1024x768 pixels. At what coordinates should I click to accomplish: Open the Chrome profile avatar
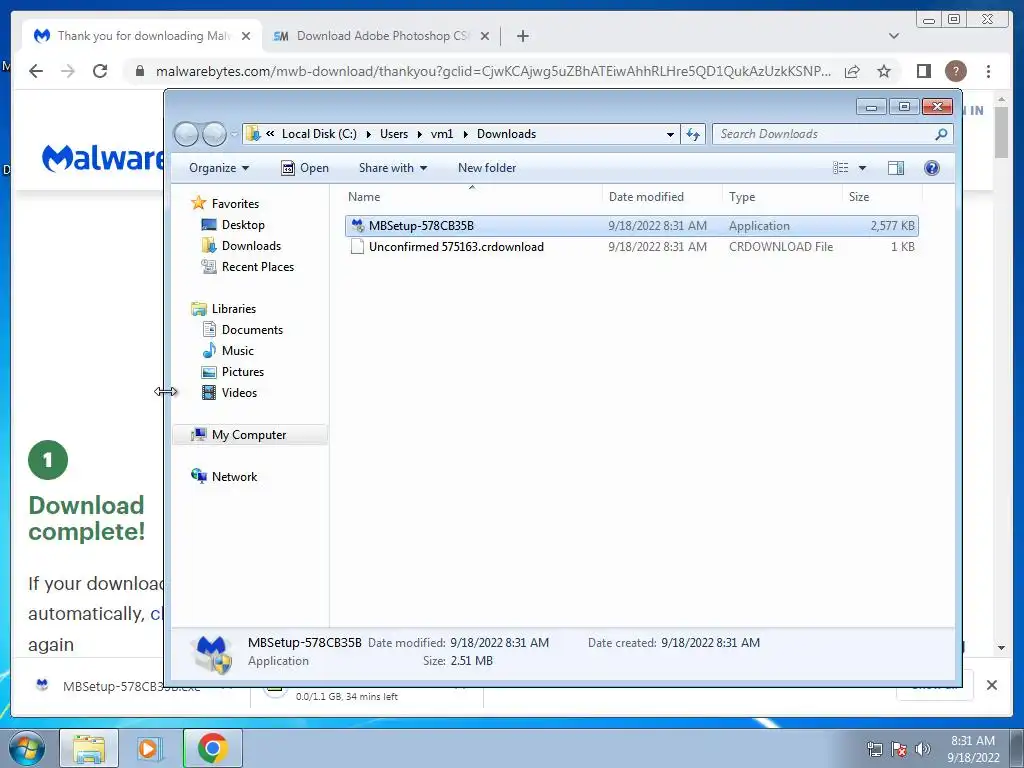[955, 71]
